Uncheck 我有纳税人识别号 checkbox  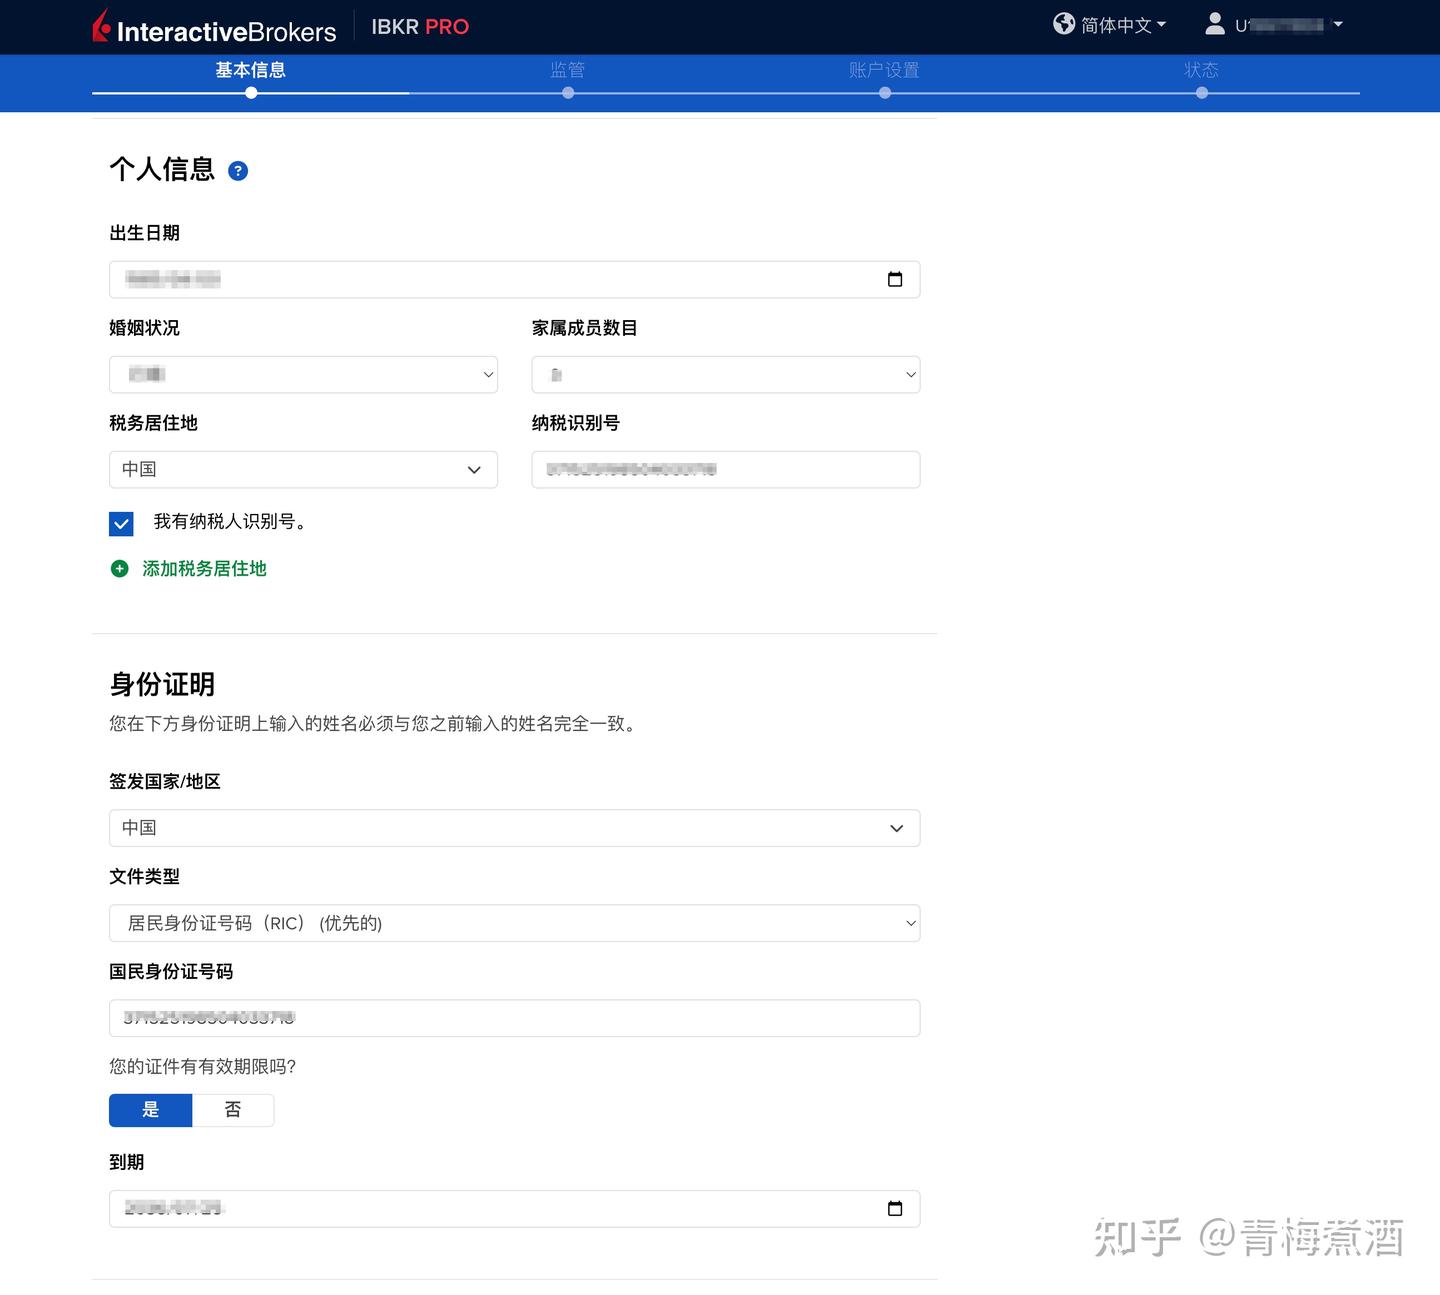pyautogui.click(x=121, y=523)
